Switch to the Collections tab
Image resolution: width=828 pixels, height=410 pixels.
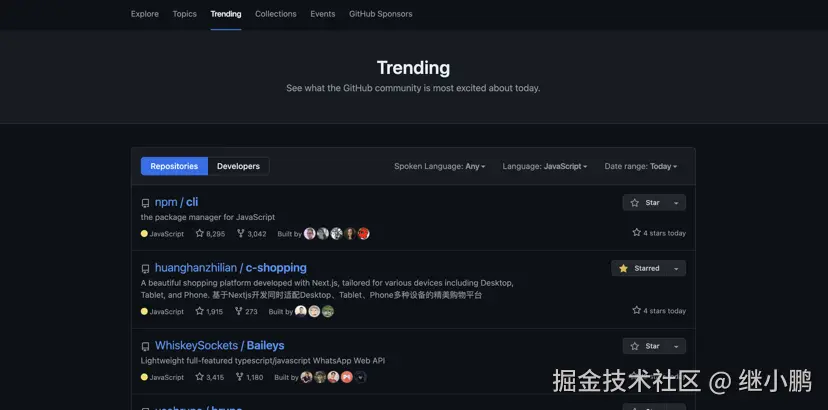(x=275, y=14)
